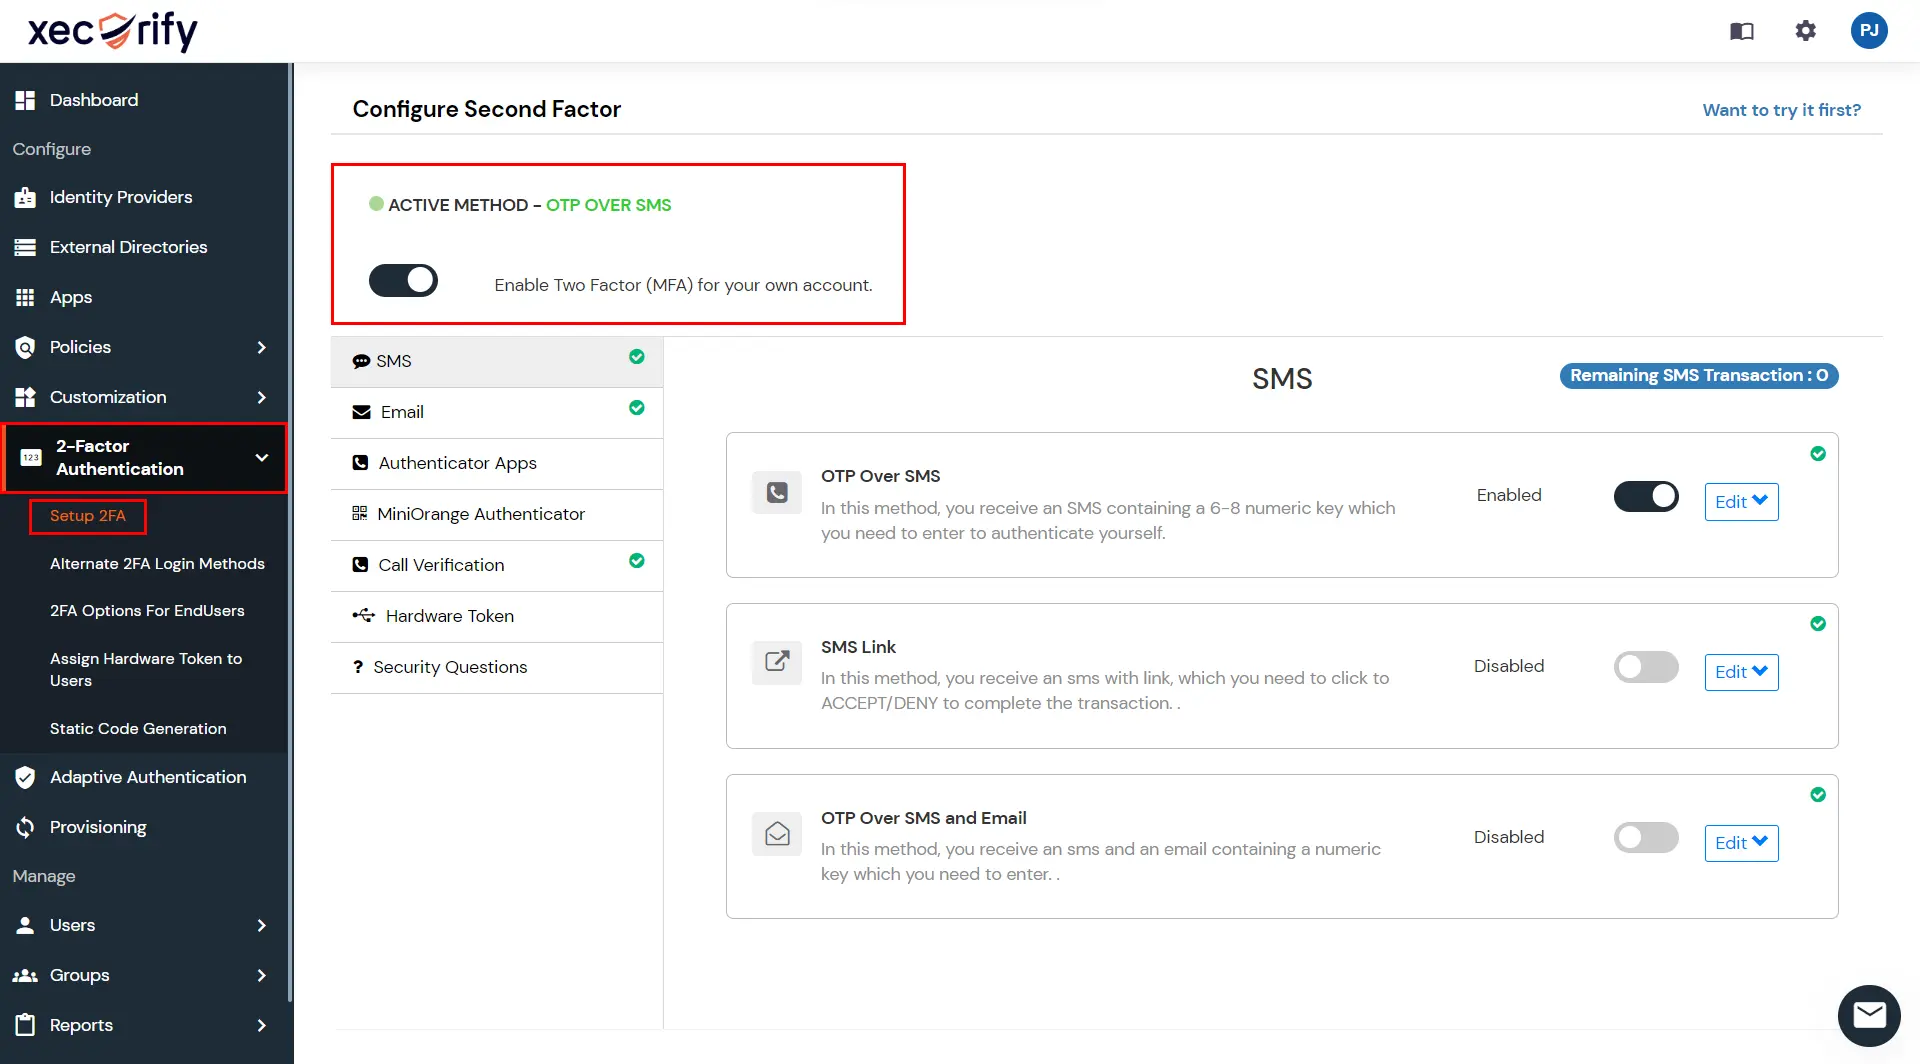Viewport: 1920px width, 1064px height.
Task: Enable the SMS Link toggle
Action: pos(1646,667)
